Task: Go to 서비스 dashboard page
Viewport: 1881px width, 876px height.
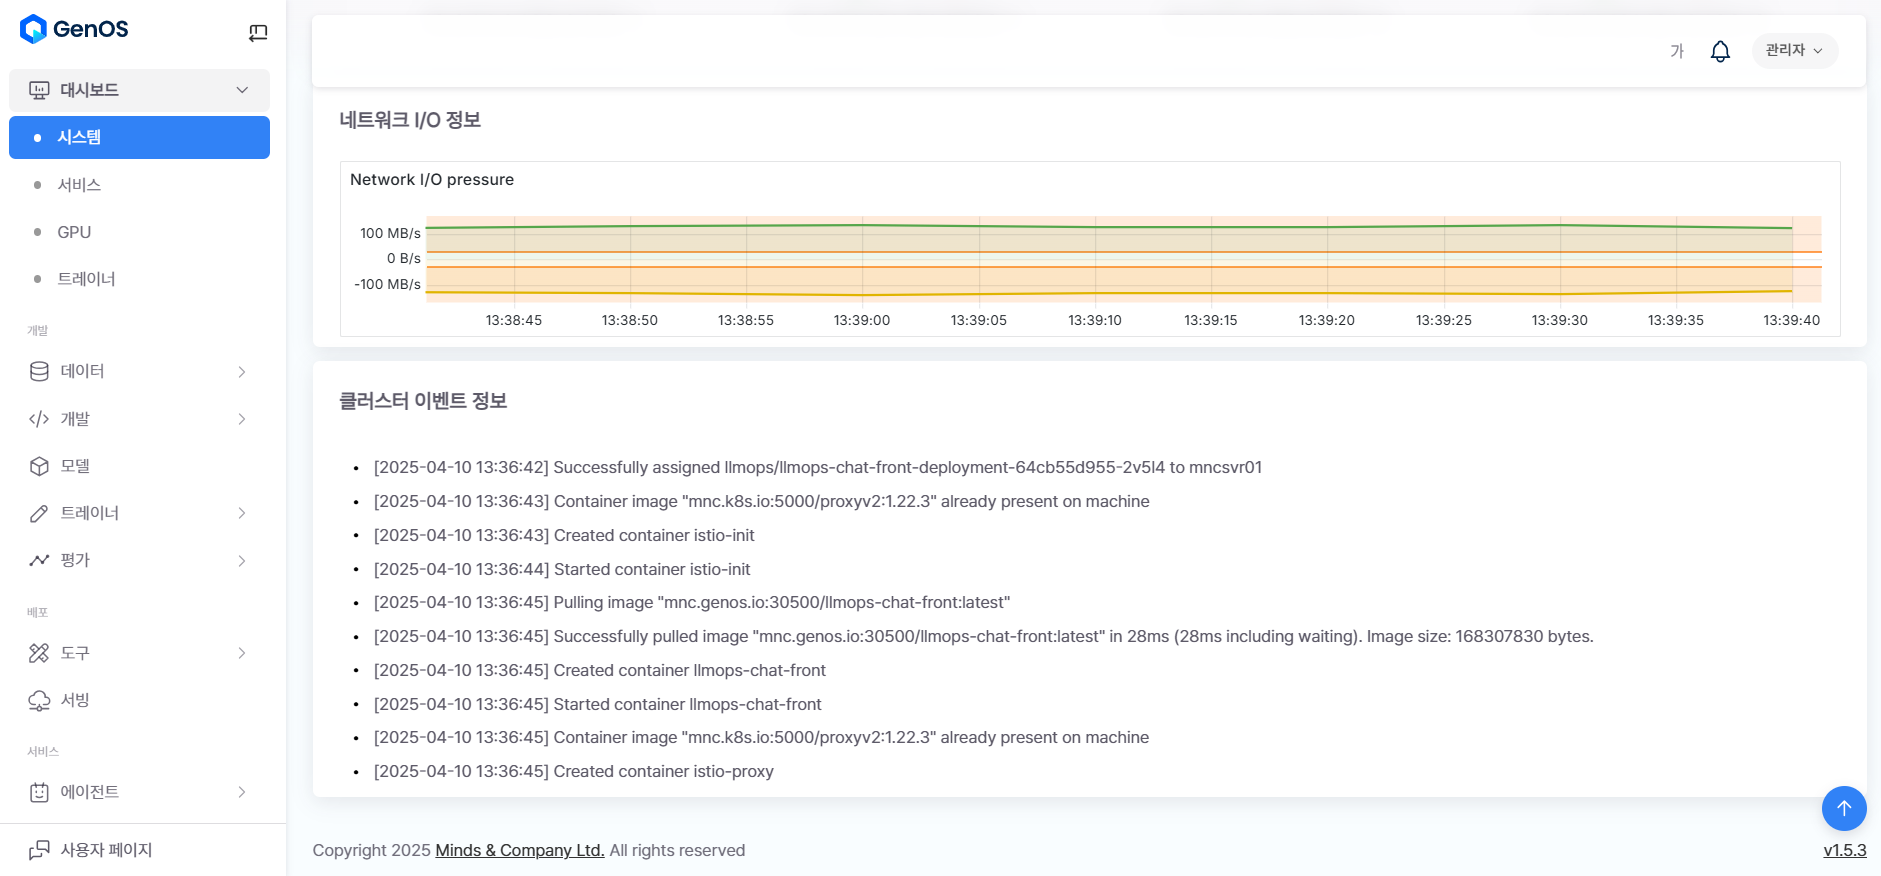Action: (79, 185)
